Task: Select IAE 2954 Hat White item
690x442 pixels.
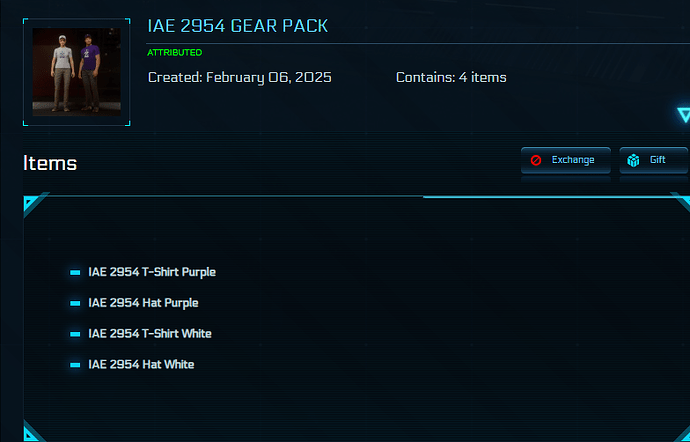Action: (x=141, y=365)
